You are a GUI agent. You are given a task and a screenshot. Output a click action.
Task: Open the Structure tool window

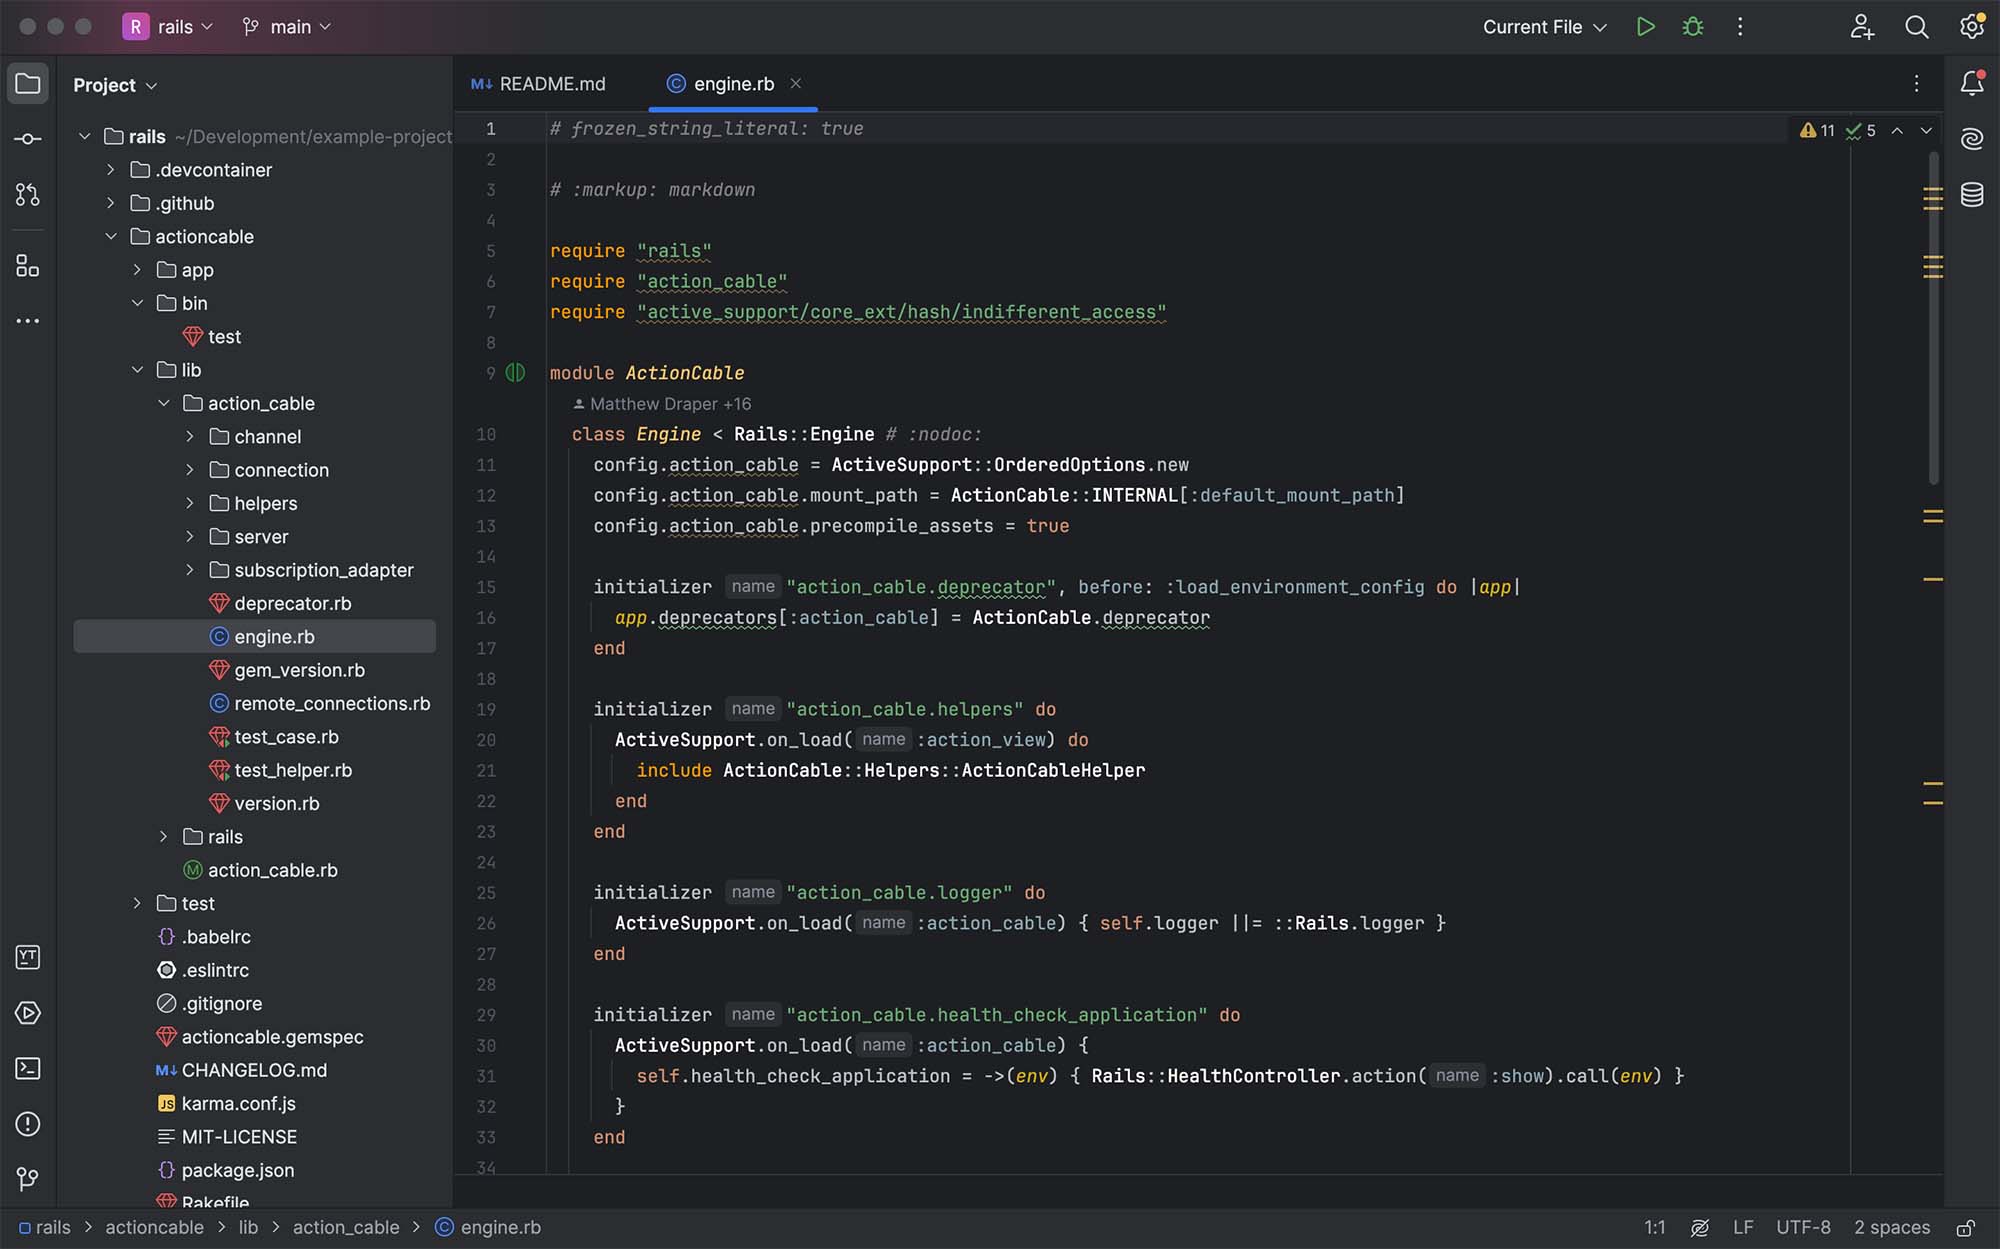(27, 267)
